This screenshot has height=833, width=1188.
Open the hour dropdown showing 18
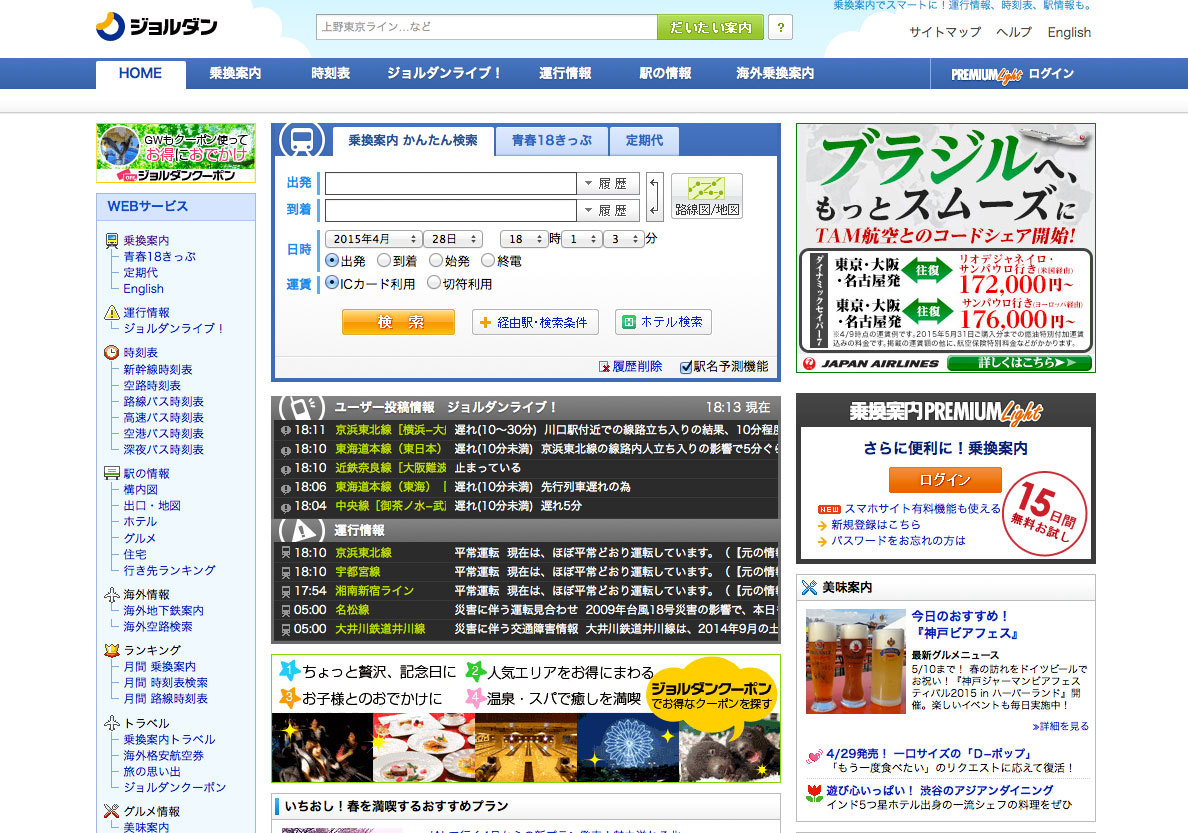(524, 239)
